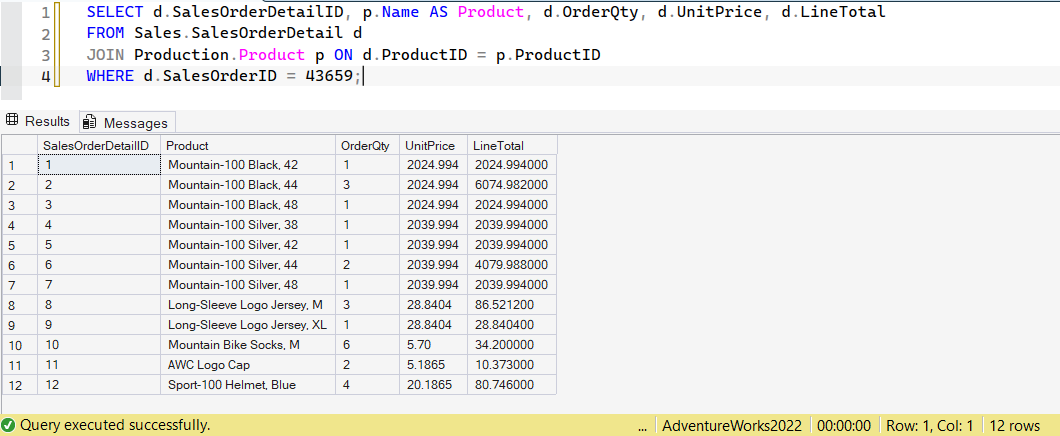Click UnitPrice cell 5.70
This screenshot has width=1060, height=436.
click(x=433, y=345)
